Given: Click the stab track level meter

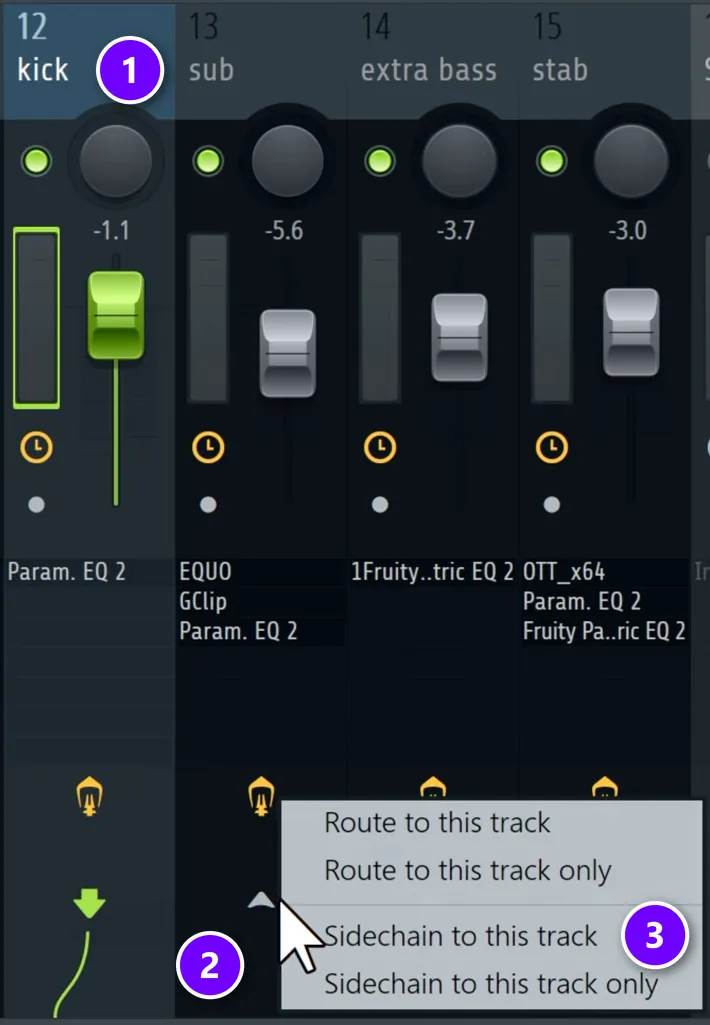Looking at the screenshot, I should click(x=552, y=318).
